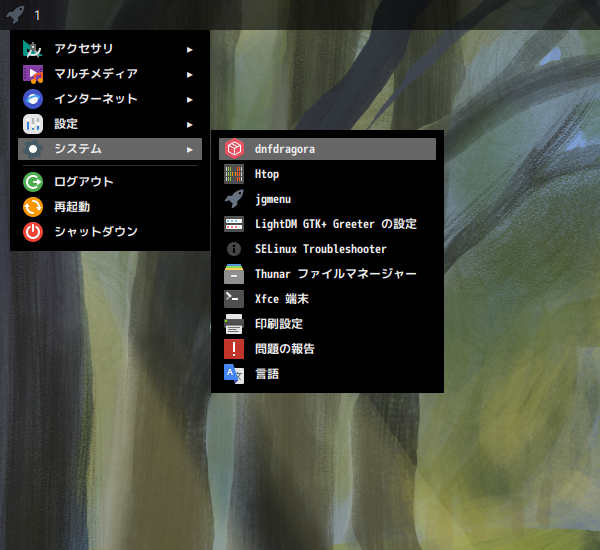Click the green ログアウト icon
The width and height of the screenshot is (600, 550).
tap(33, 182)
